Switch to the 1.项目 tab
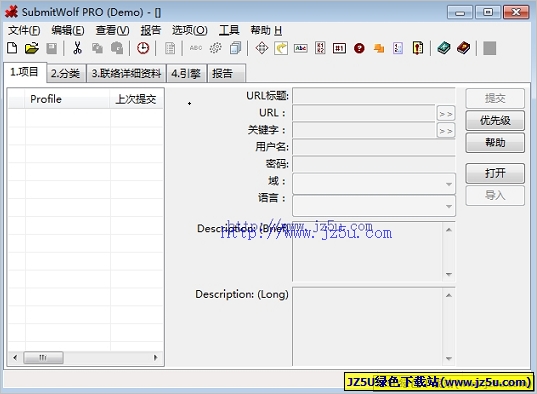Viewport: 537px width, 394px height. (25, 72)
